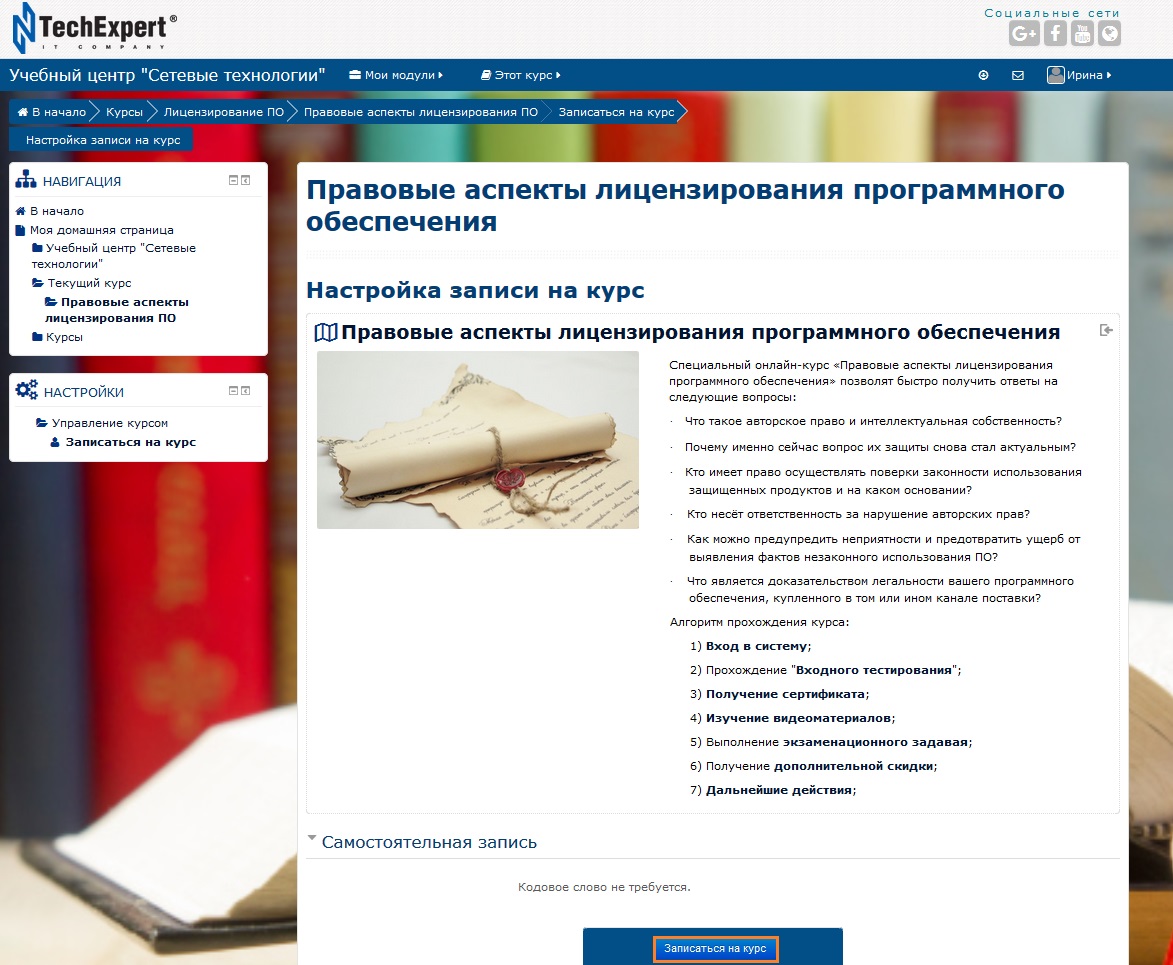Viewport: 1173px width, 965px height.
Task: Click the scroll parchment course image
Action: [x=478, y=440]
